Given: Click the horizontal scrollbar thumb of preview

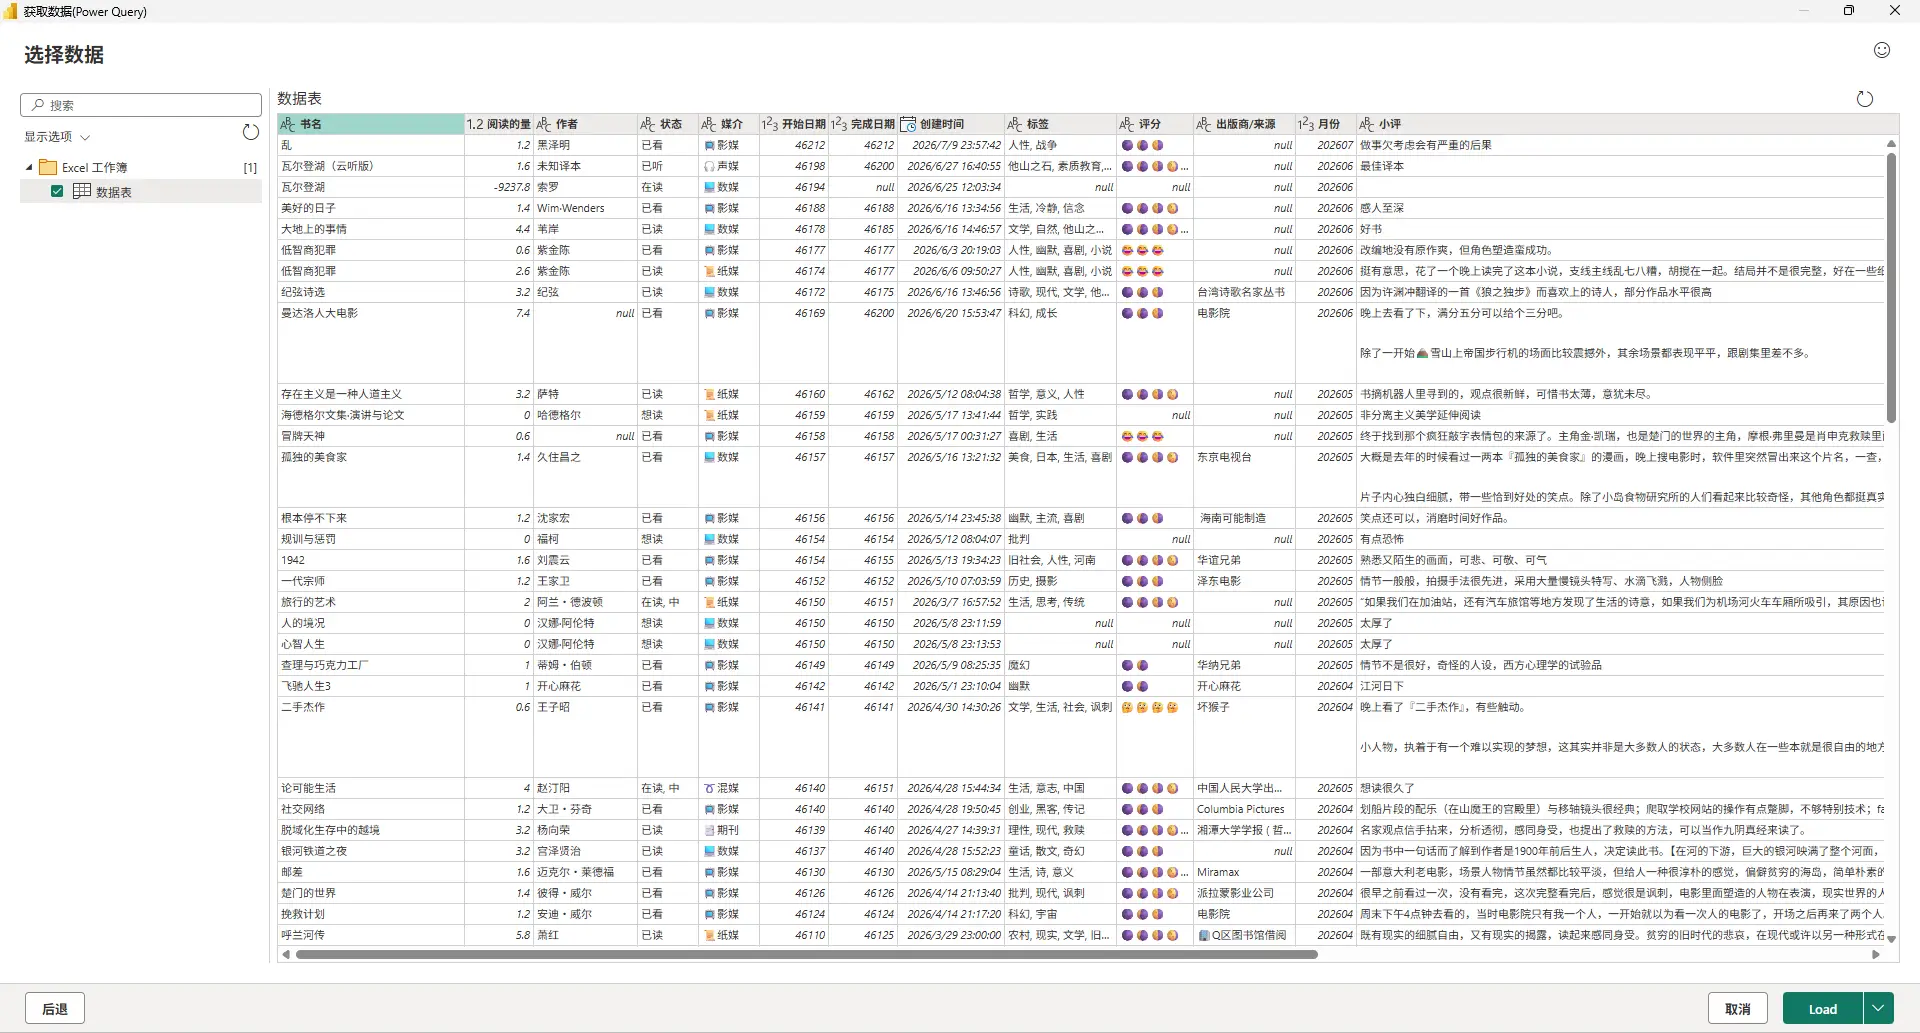Looking at the screenshot, I should pyautogui.click(x=806, y=954).
